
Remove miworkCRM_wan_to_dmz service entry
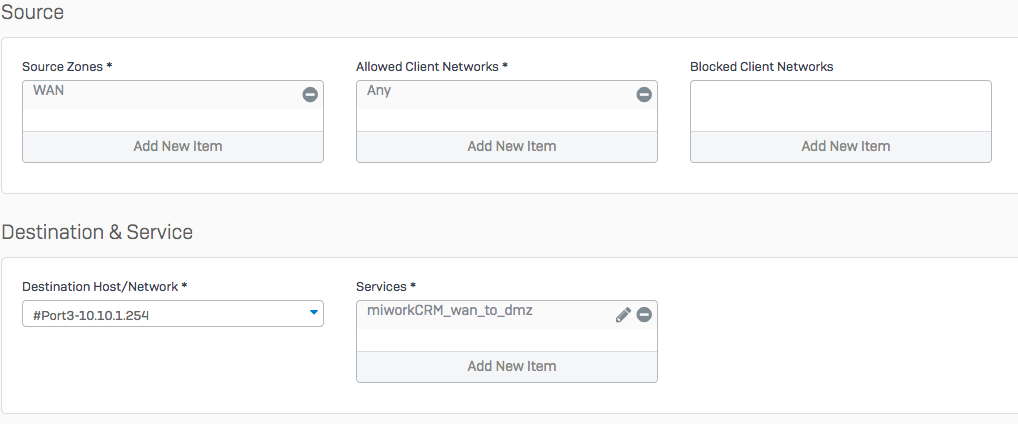pyautogui.click(x=644, y=315)
